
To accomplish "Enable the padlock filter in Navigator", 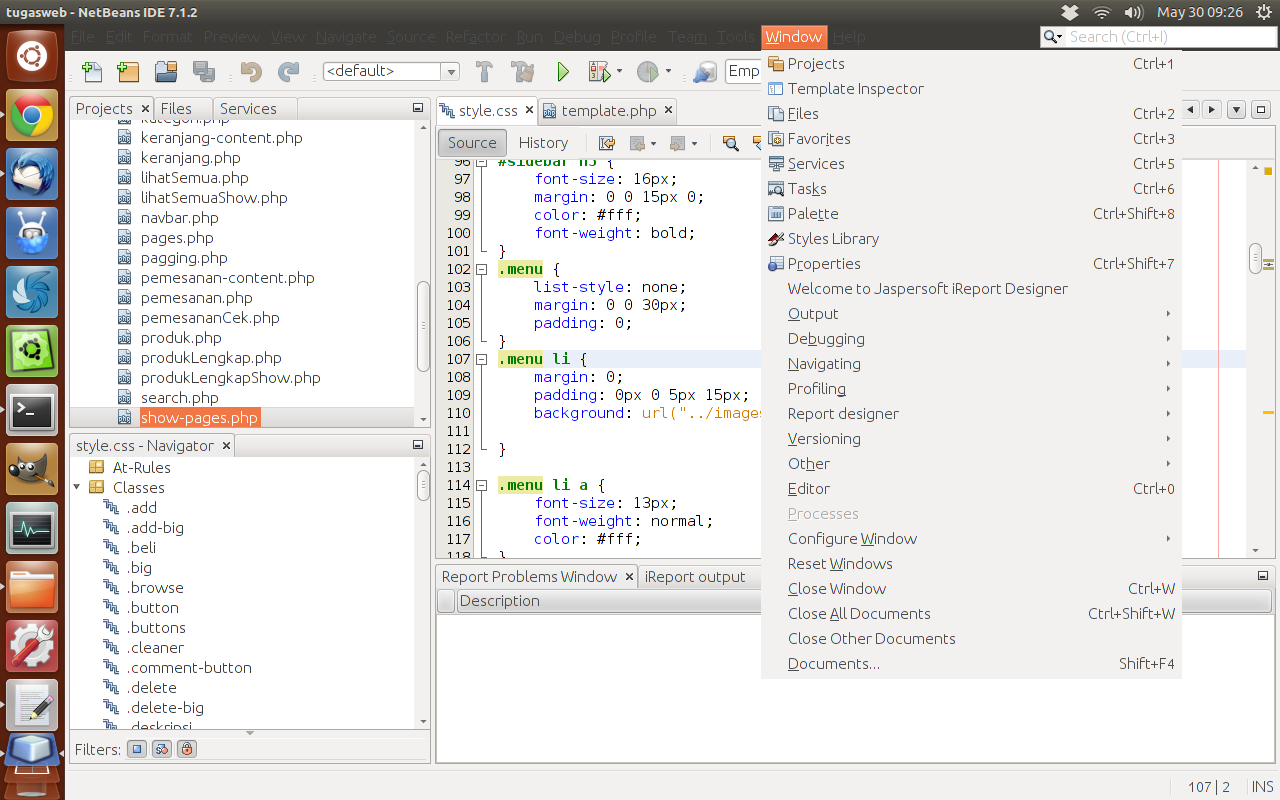I will 186,748.
